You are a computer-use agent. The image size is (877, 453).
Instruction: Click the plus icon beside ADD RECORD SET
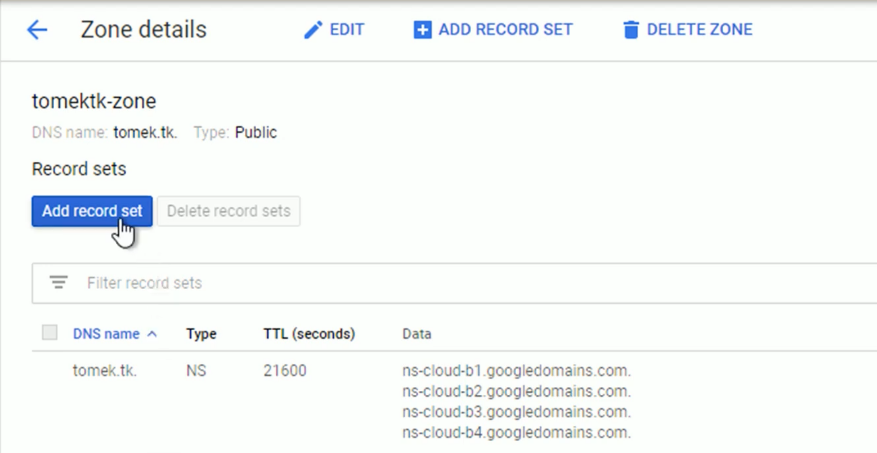point(422,30)
